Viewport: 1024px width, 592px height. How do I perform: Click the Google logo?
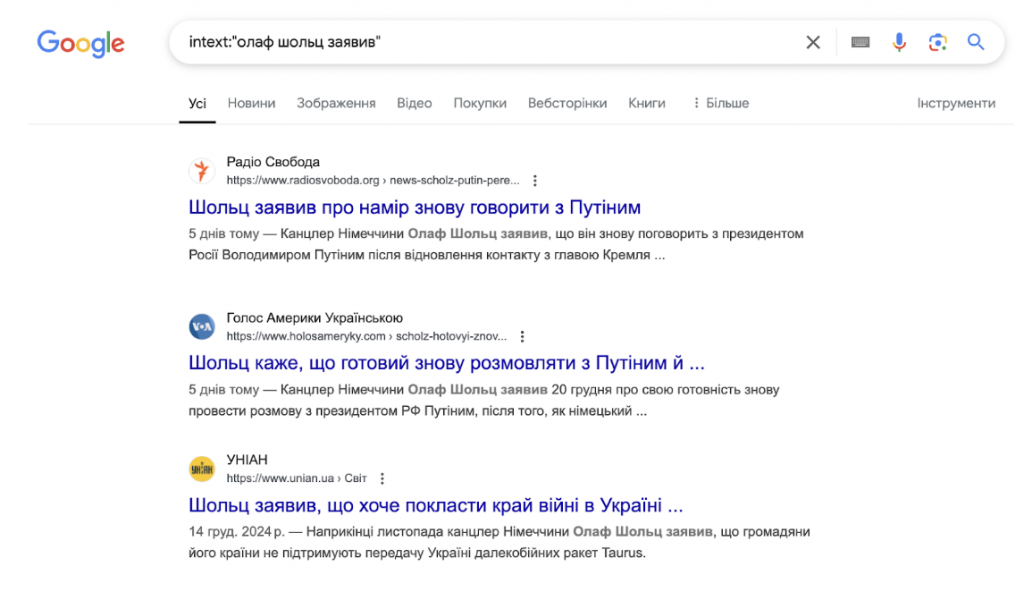coord(80,43)
